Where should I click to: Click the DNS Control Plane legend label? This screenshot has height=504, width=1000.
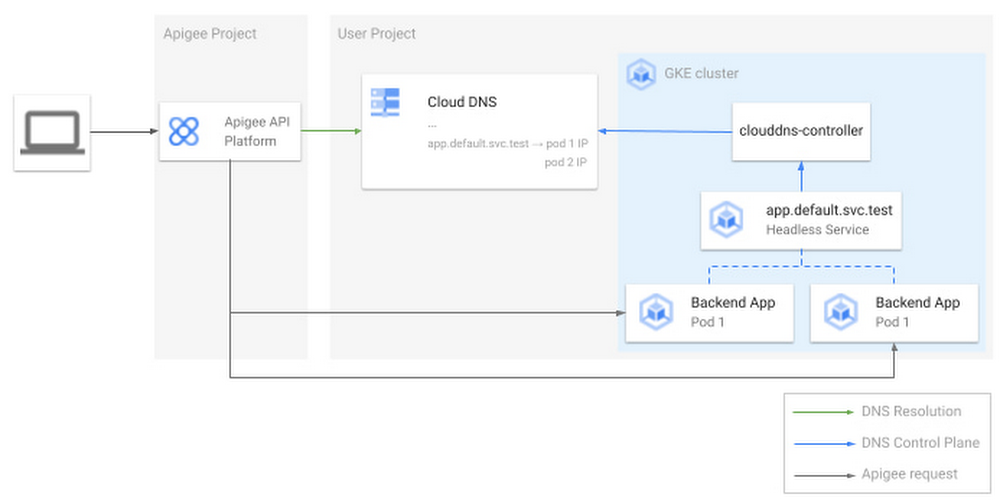click(x=920, y=443)
